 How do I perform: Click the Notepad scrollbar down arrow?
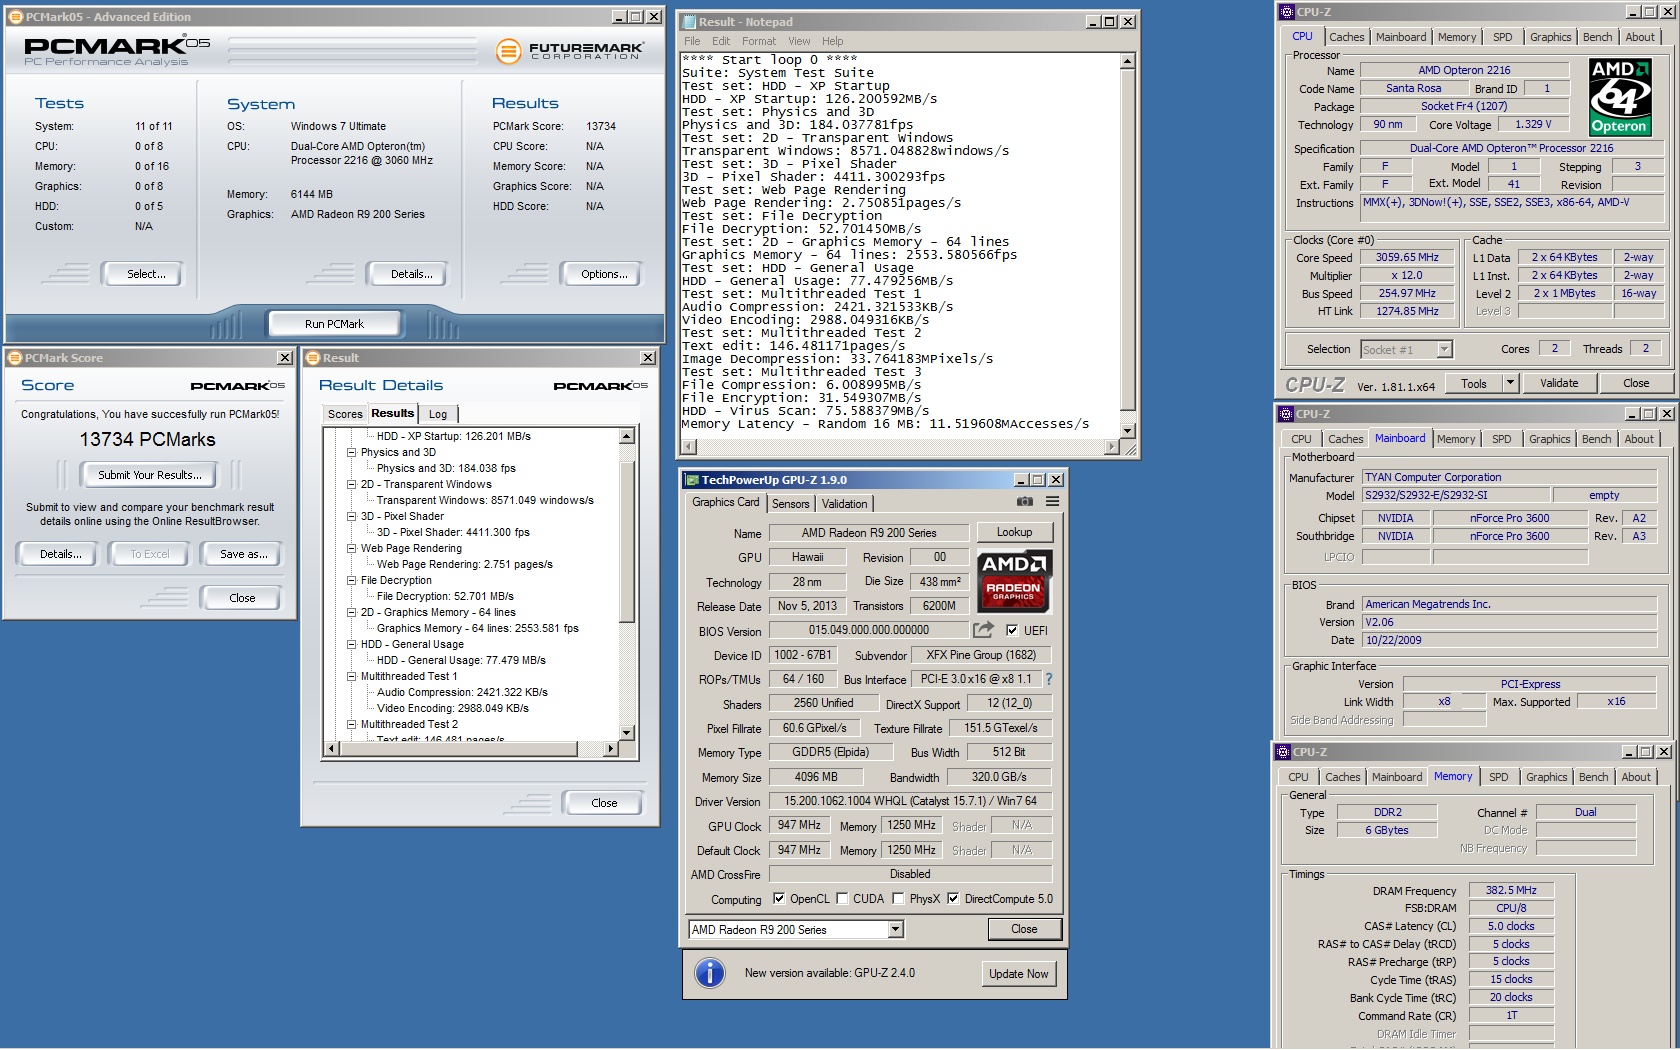[x=1128, y=431]
